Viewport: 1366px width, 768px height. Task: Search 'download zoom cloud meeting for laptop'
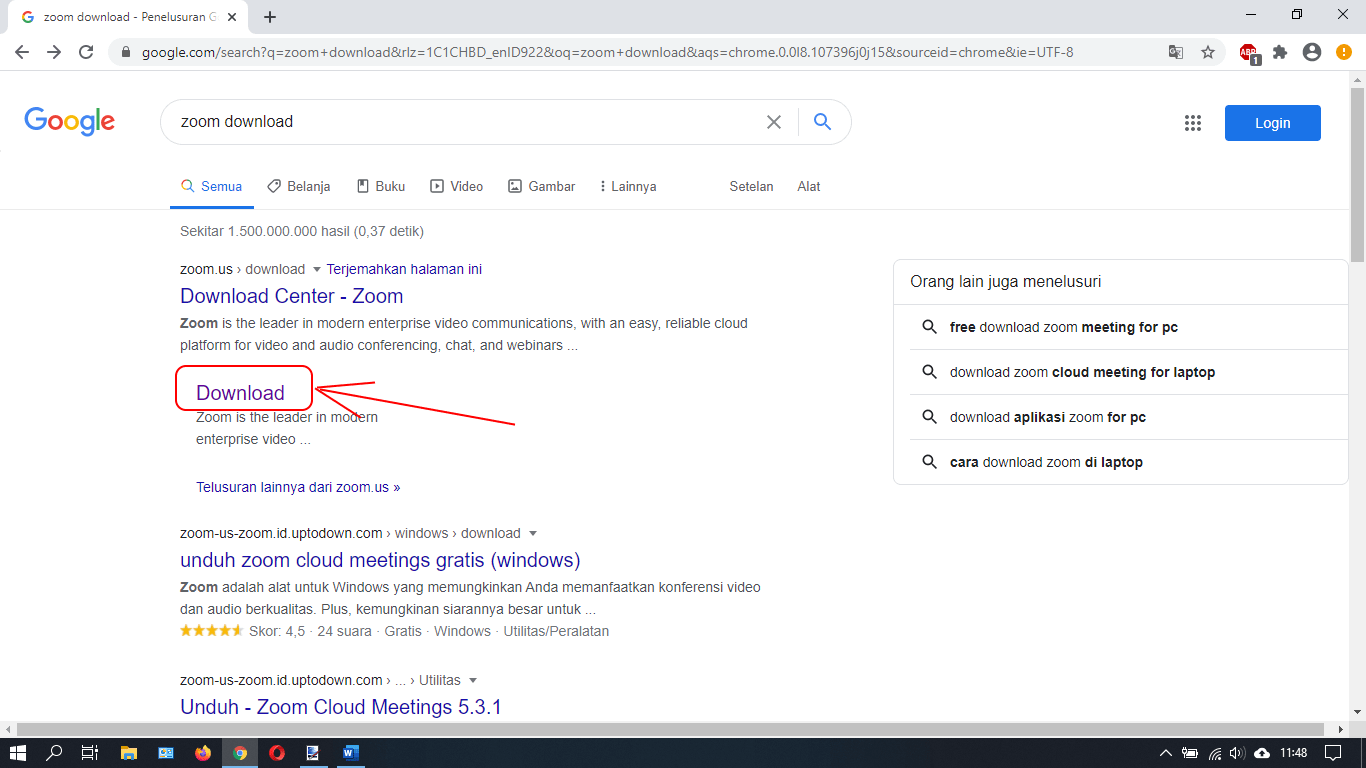tap(1083, 372)
